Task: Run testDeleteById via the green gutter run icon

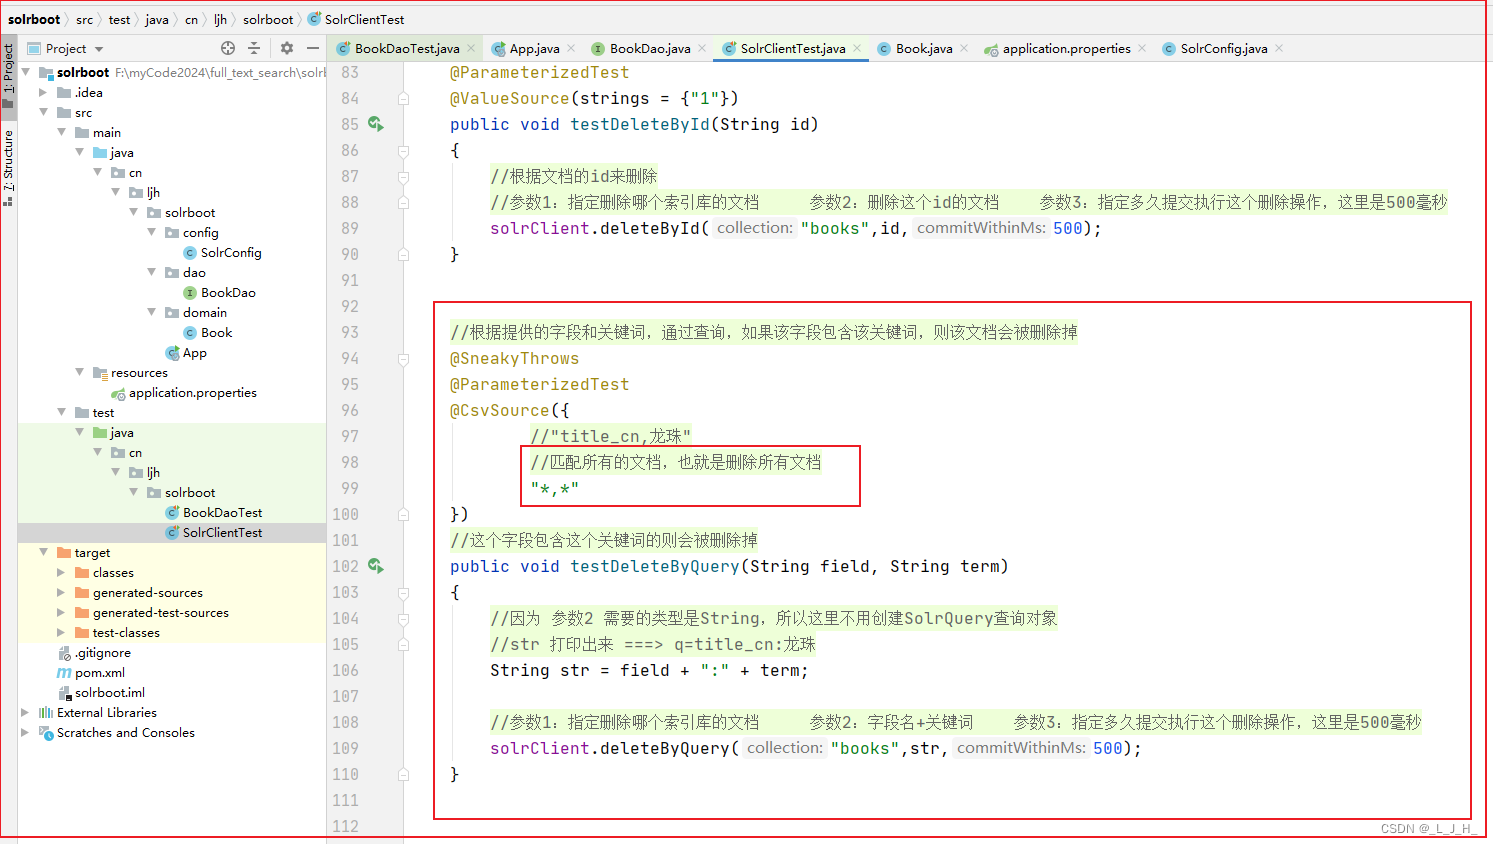Action: [x=374, y=123]
